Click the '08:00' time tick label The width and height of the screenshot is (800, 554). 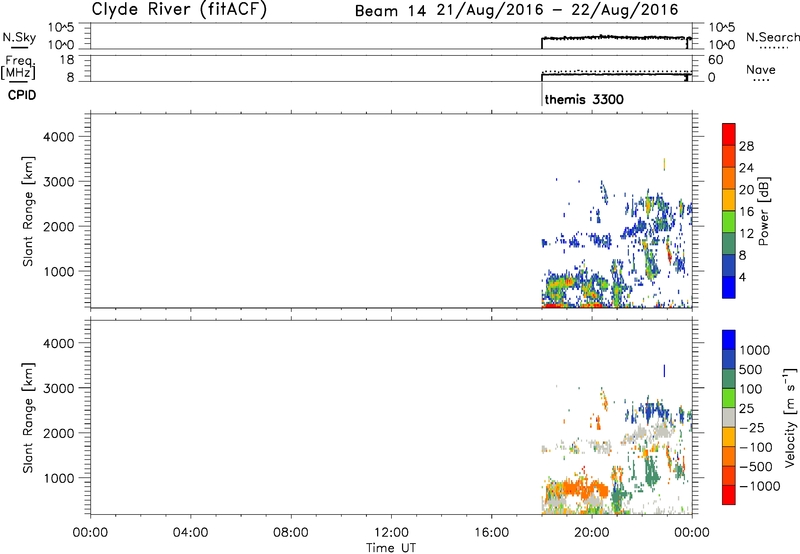[291, 533]
